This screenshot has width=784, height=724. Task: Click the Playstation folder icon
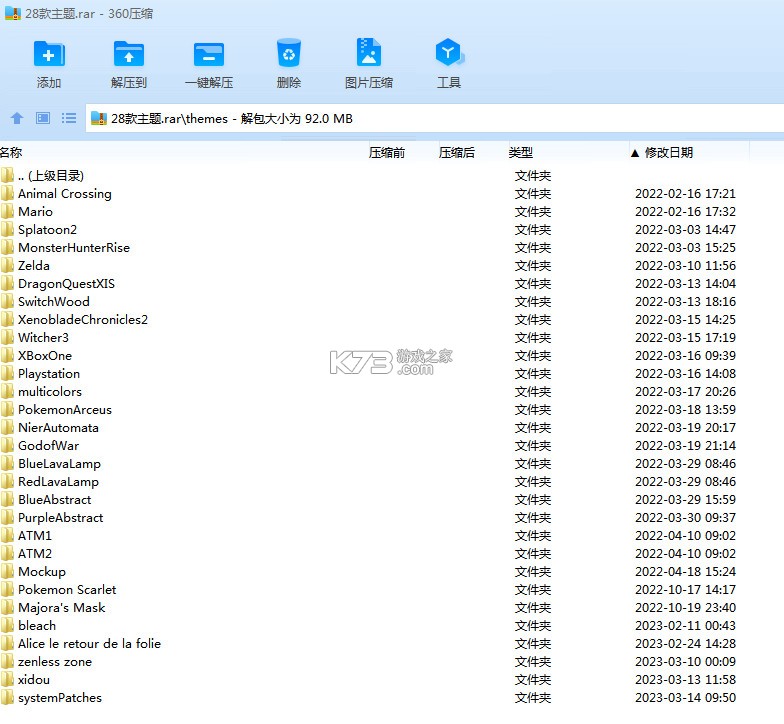(8, 374)
